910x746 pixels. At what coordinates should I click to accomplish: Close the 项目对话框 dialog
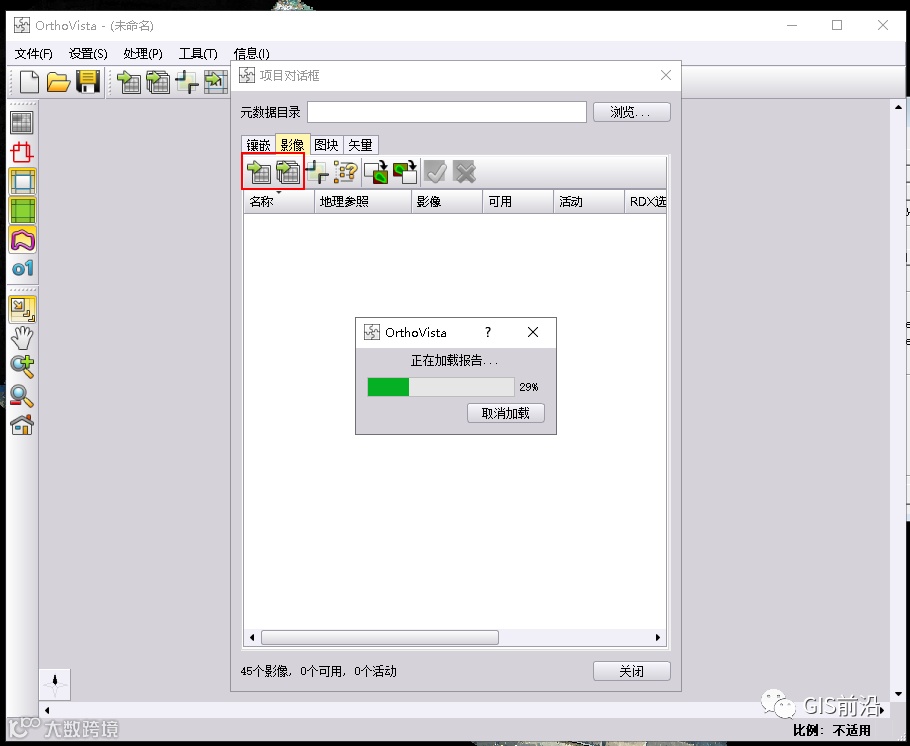pyautogui.click(x=666, y=75)
